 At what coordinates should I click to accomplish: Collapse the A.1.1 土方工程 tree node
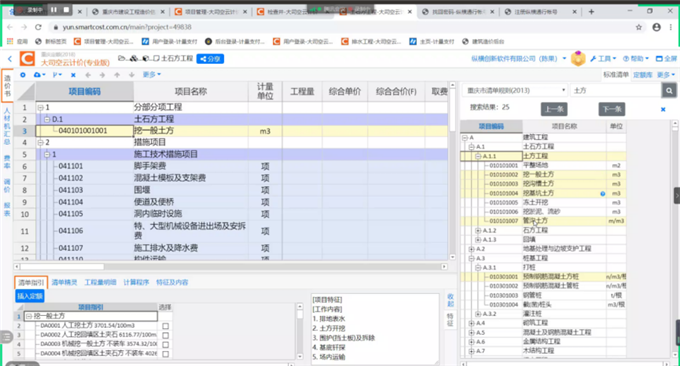478,156
